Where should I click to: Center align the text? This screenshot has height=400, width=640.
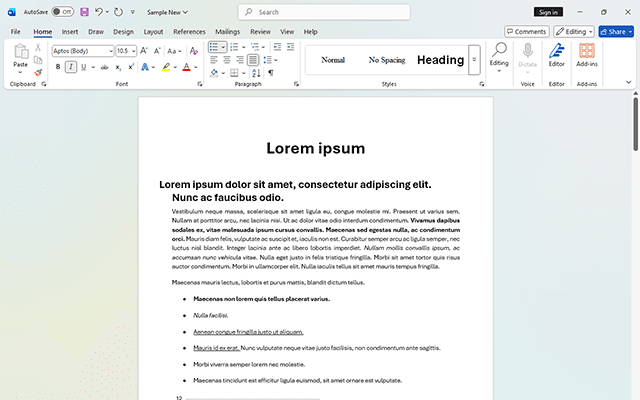pos(227,60)
